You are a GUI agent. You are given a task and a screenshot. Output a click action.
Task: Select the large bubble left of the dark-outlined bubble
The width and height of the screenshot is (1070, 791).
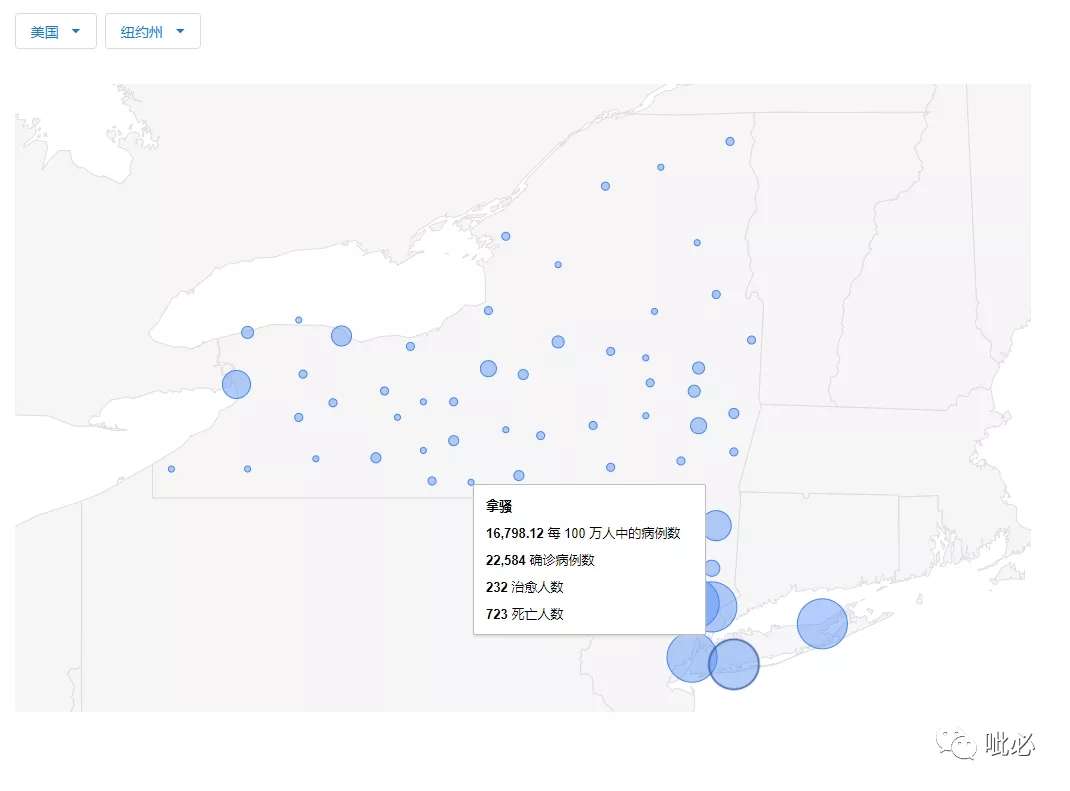(x=691, y=657)
